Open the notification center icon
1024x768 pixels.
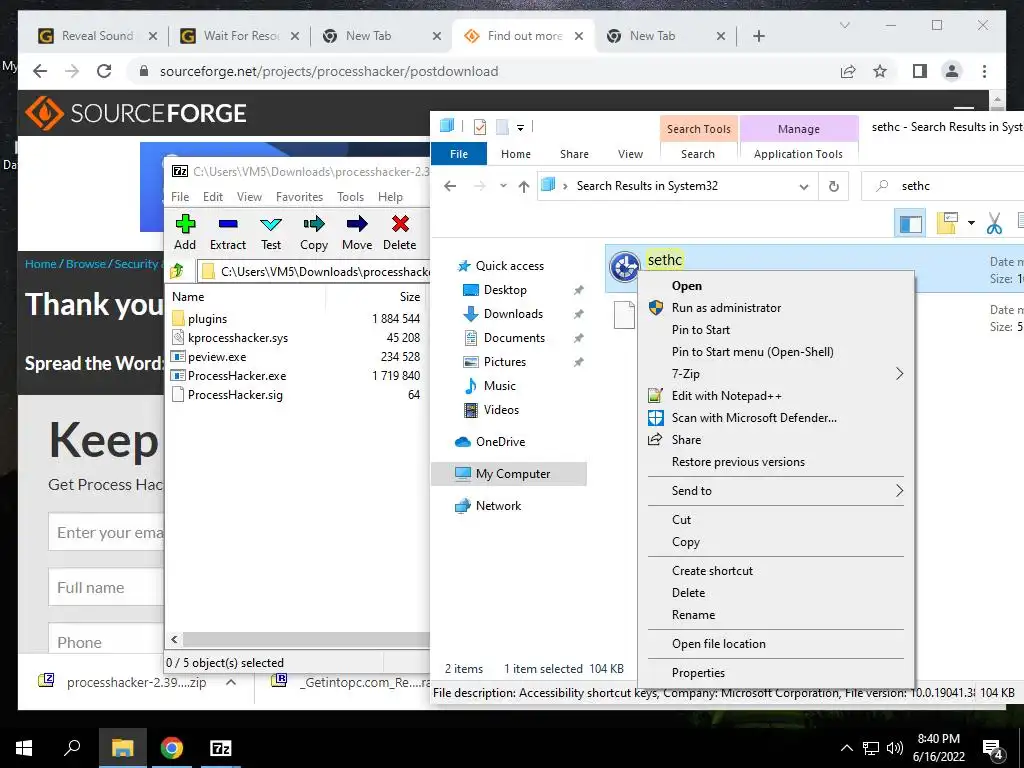pyautogui.click(x=993, y=749)
